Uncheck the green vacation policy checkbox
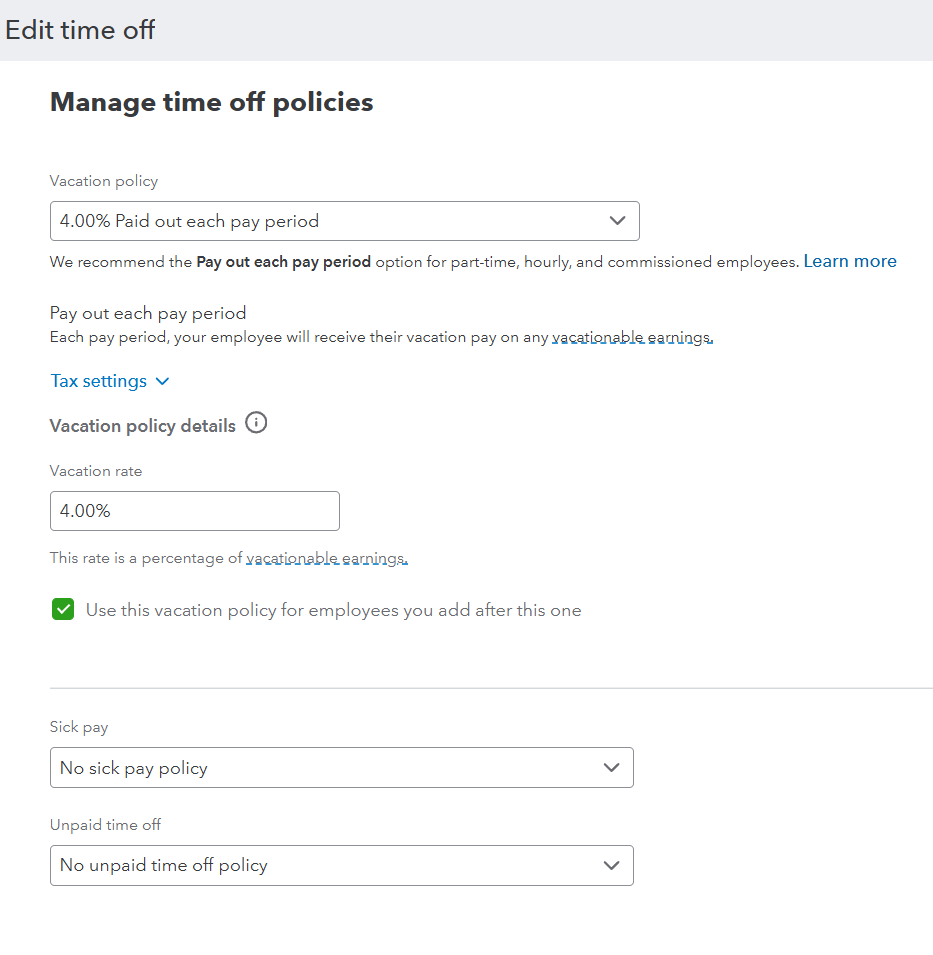933x955 pixels. click(x=63, y=610)
